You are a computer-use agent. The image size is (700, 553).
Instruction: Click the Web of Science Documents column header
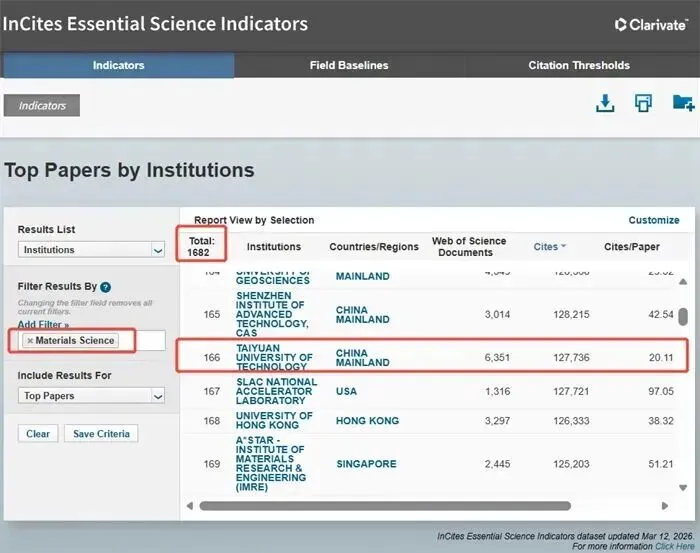(x=468, y=246)
